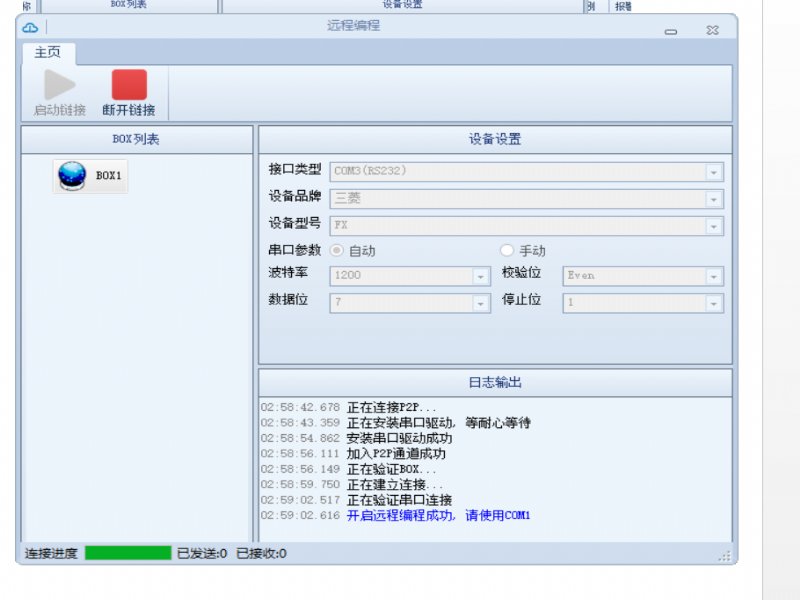Select the 手动 serial parameter radio button
Viewport: 800px width, 600px height.
click(x=507, y=251)
